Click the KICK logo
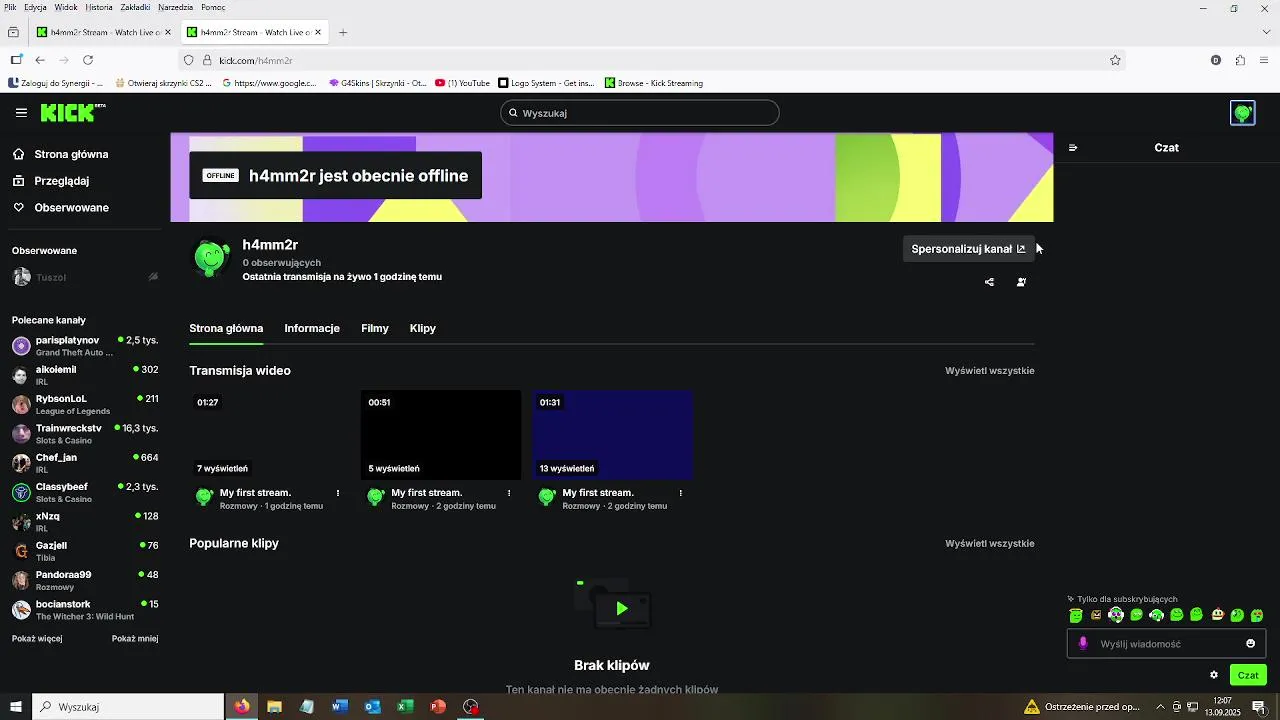Screen dimensions: 1280x720 pyautogui.click(x=72, y=113)
